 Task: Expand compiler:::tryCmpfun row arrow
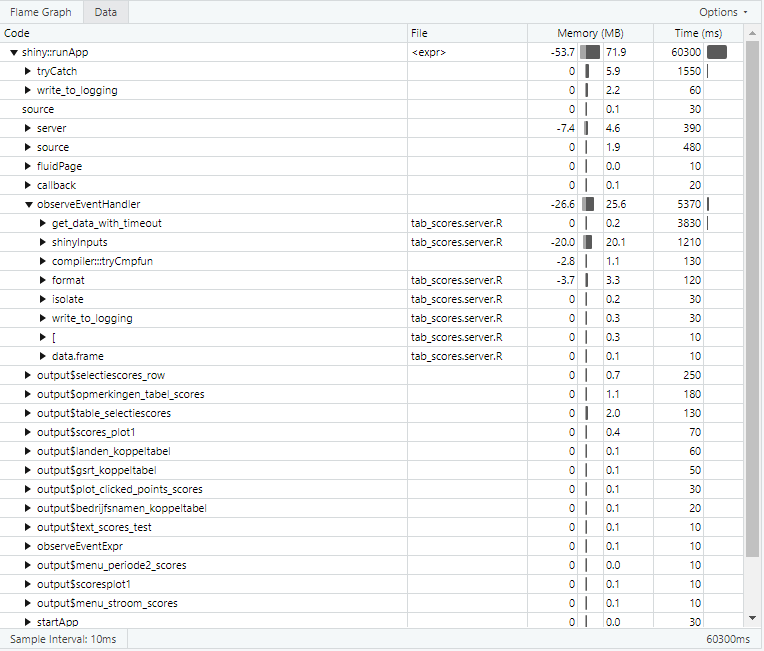(43, 261)
